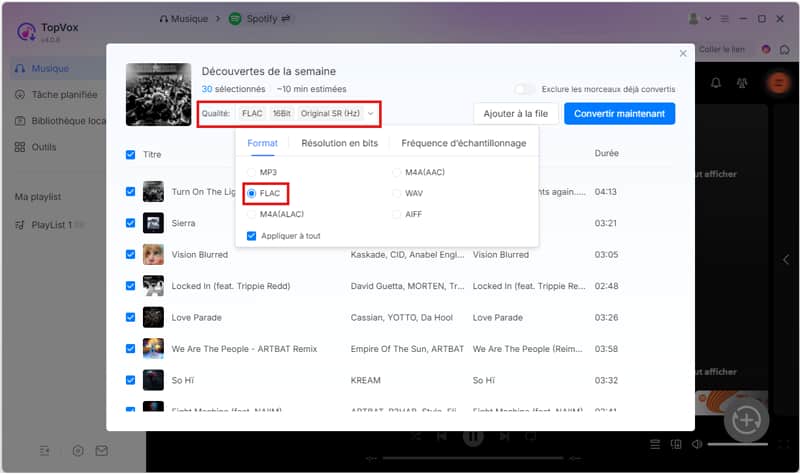This screenshot has height=474, width=800.
Task: Click the Durée column header
Action: coord(606,154)
